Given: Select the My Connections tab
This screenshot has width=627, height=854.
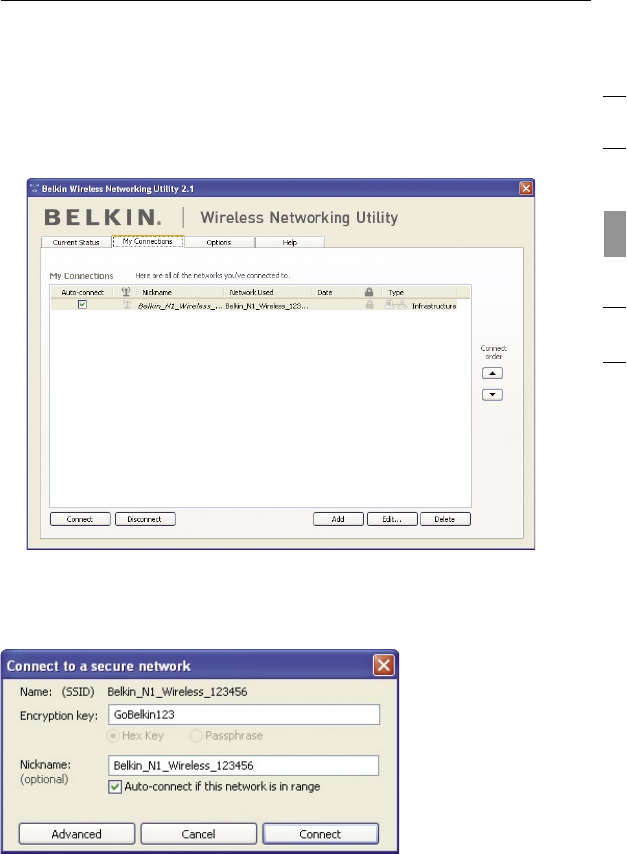Looking at the screenshot, I should coord(148,241).
